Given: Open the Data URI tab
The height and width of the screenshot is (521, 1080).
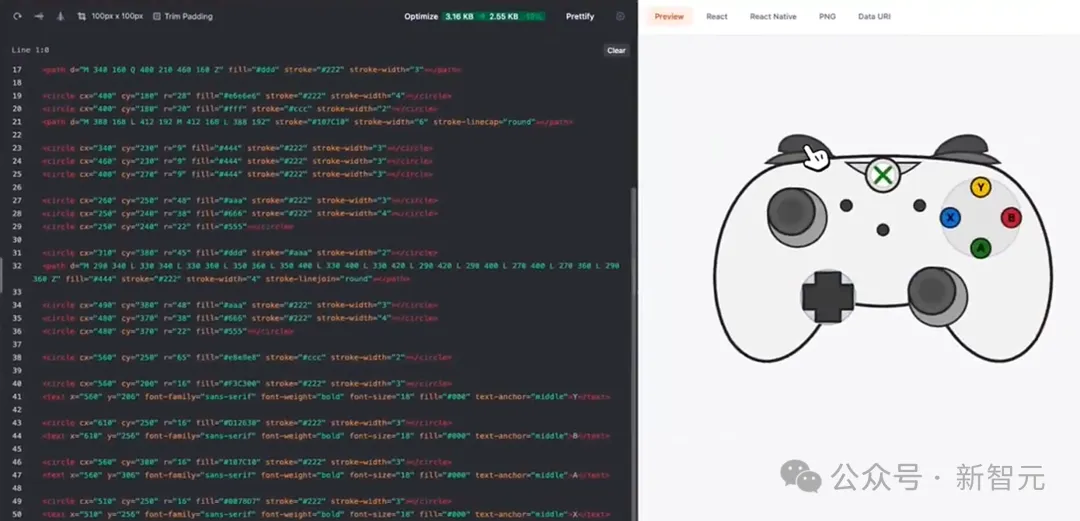Looking at the screenshot, I should tap(876, 17).
